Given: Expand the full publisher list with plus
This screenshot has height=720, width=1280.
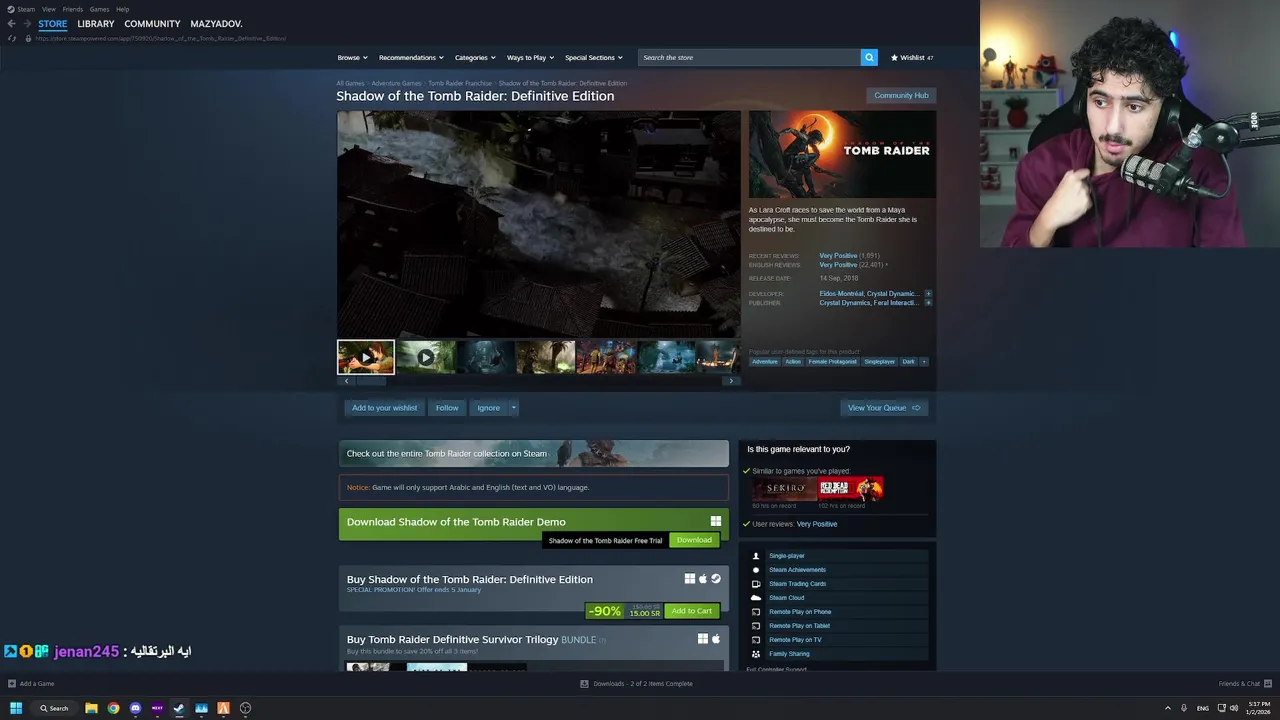Looking at the screenshot, I should coord(928,303).
